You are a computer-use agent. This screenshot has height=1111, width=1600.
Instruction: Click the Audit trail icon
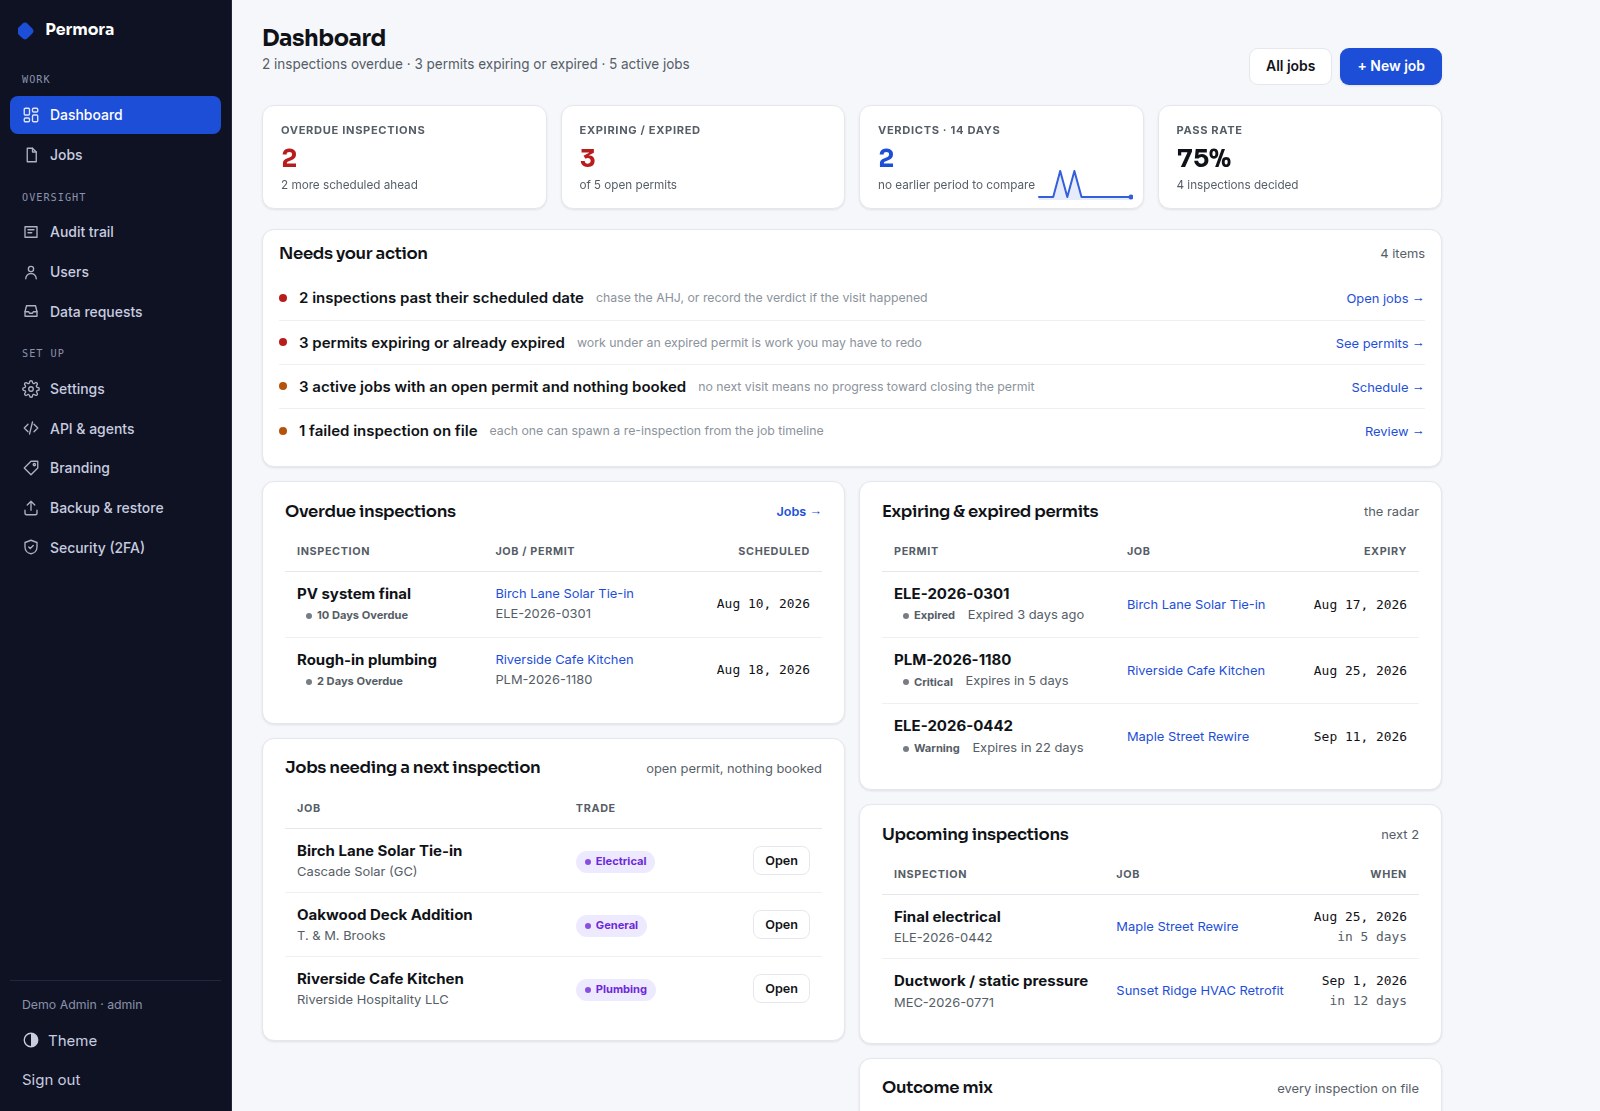pos(31,232)
